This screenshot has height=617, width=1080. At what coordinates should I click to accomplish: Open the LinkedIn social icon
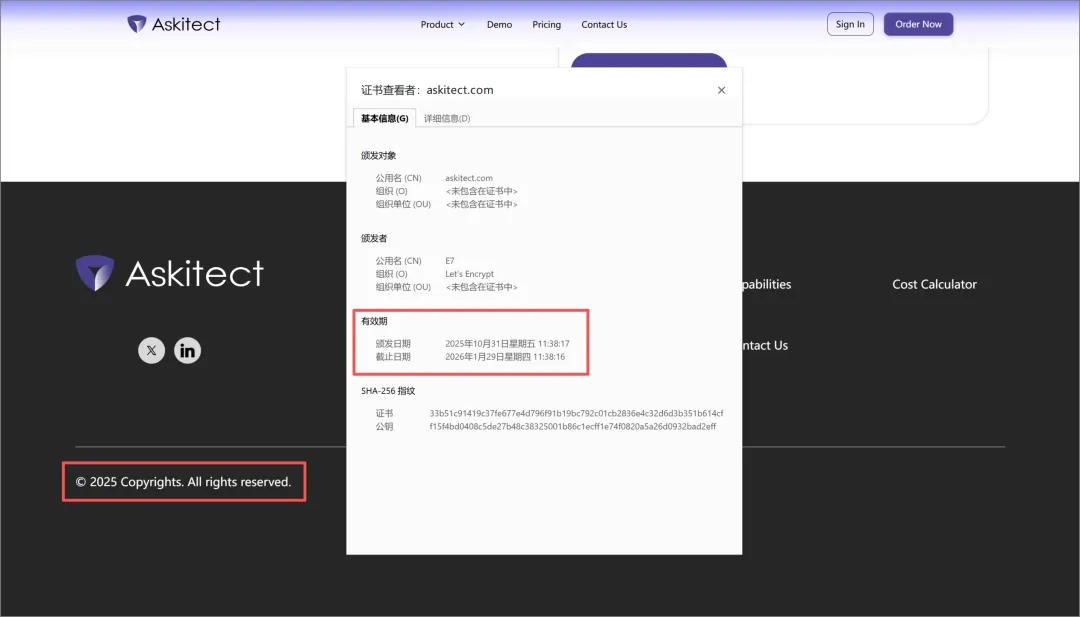187,350
